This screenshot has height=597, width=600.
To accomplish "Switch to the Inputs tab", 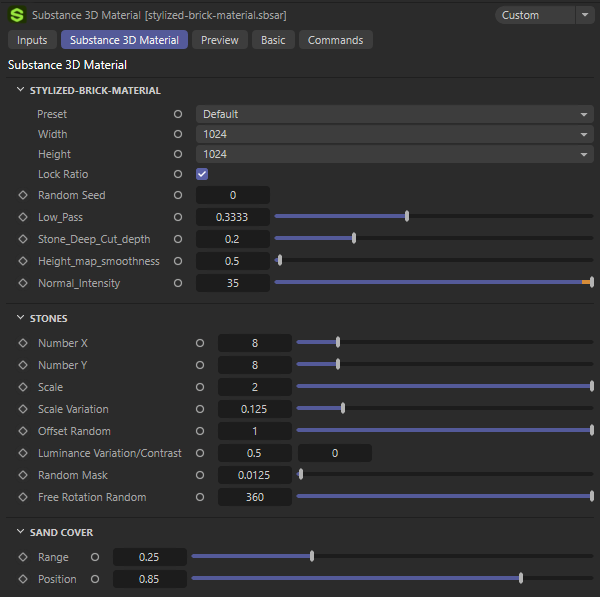I will (32, 40).
